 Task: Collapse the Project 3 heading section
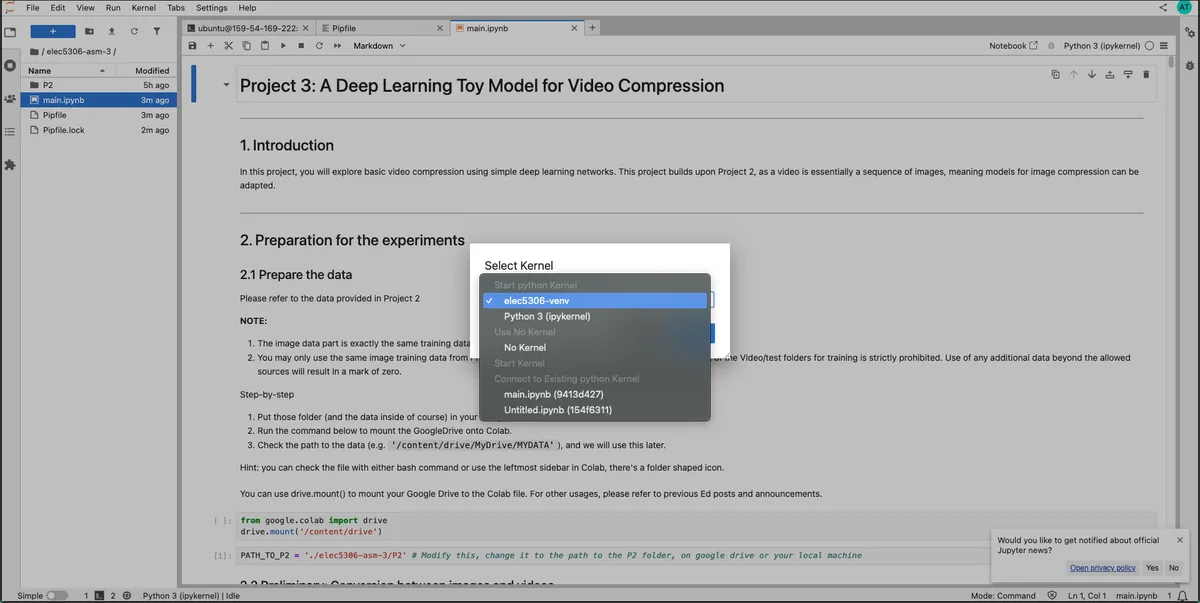pyautogui.click(x=226, y=86)
